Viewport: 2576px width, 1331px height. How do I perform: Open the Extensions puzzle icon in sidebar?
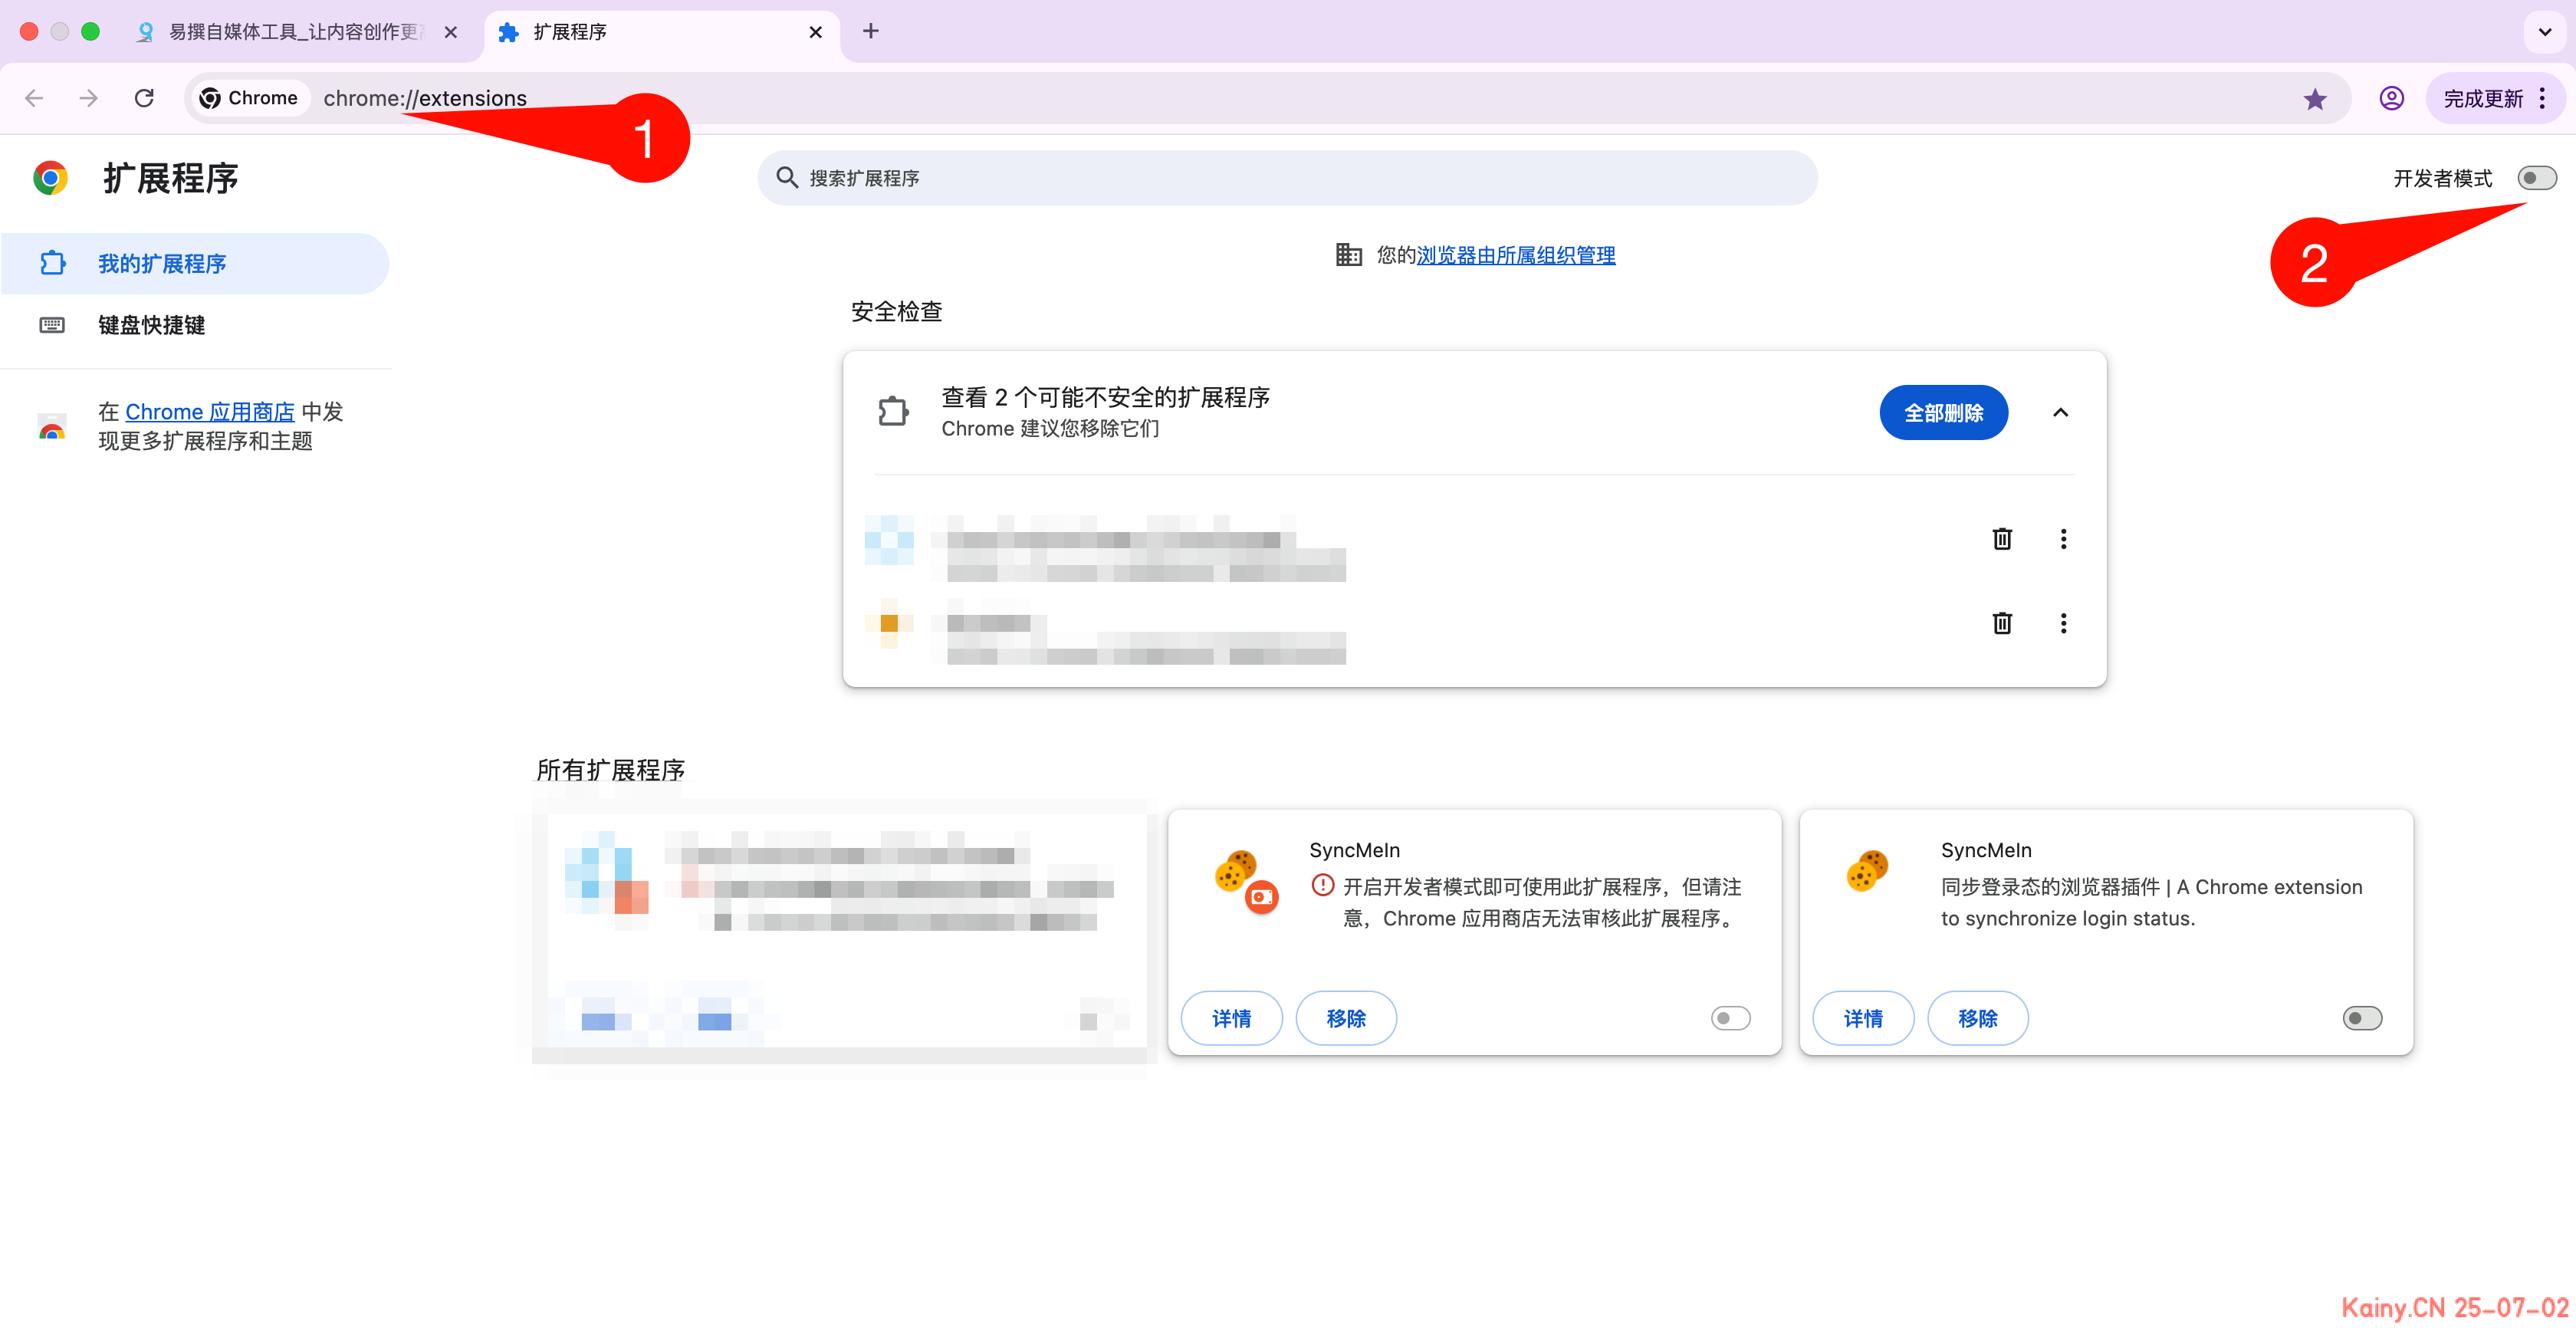pyautogui.click(x=52, y=263)
